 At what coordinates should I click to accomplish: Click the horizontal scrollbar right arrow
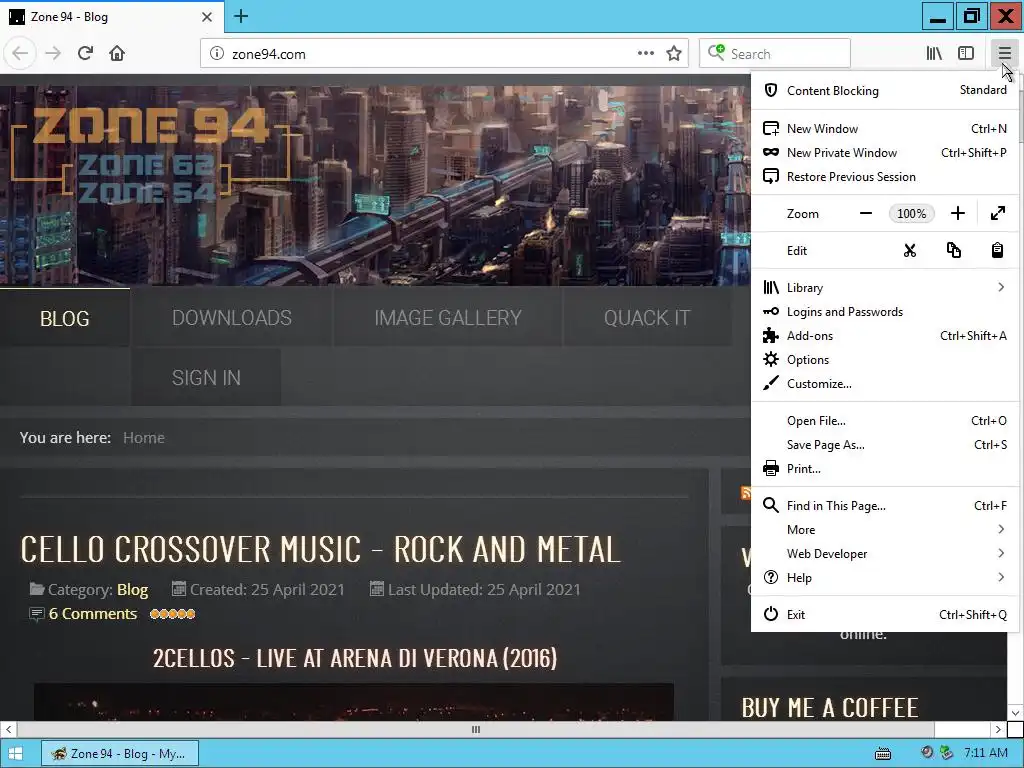point(998,729)
